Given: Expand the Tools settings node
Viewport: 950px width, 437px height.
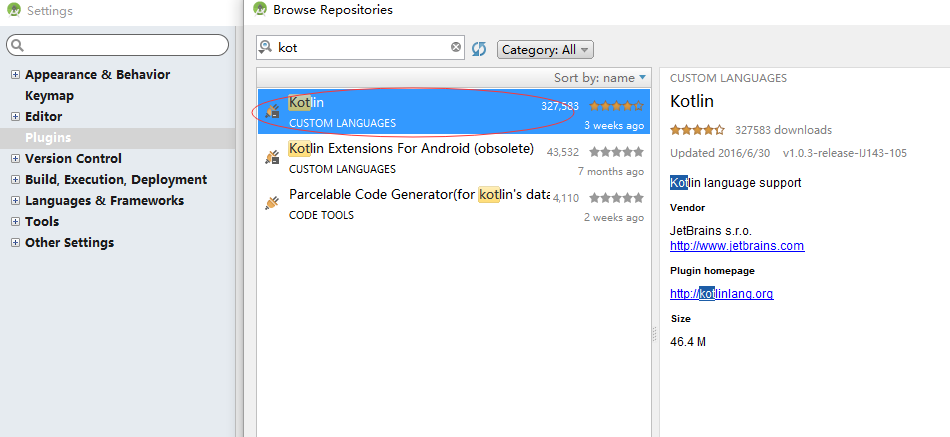Looking at the screenshot, I should pyautogui.click(x=16, y=222).
